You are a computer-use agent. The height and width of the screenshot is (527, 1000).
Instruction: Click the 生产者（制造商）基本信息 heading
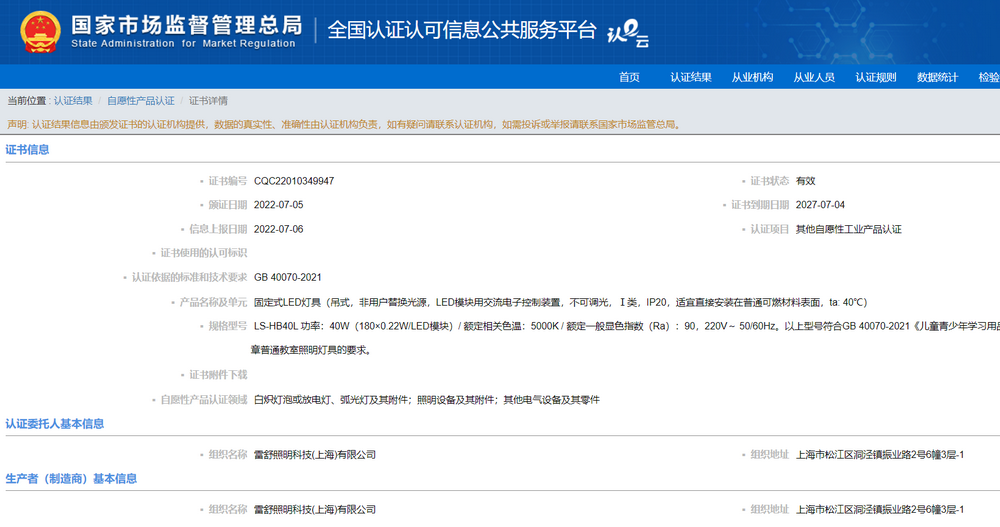[x=71, y=479]
